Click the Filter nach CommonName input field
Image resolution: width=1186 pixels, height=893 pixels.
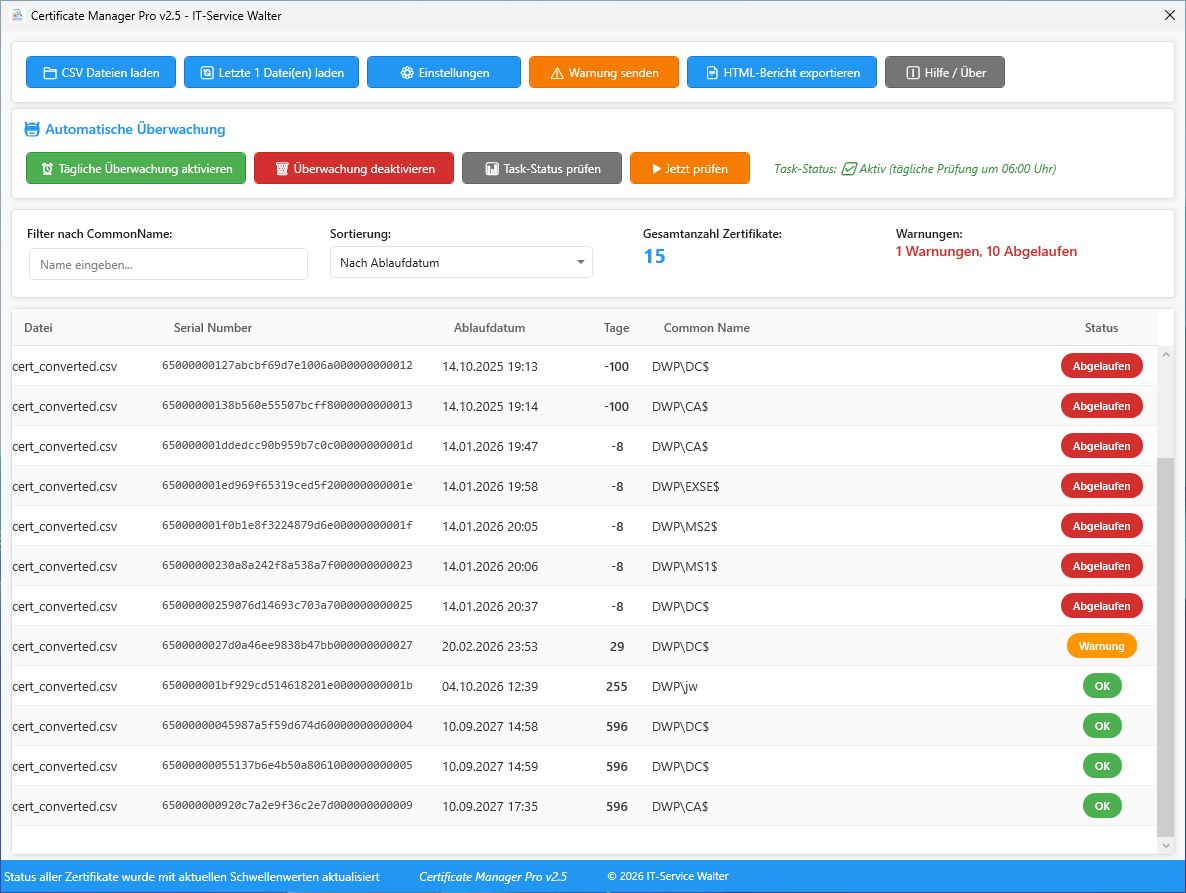tap(168, 265)
